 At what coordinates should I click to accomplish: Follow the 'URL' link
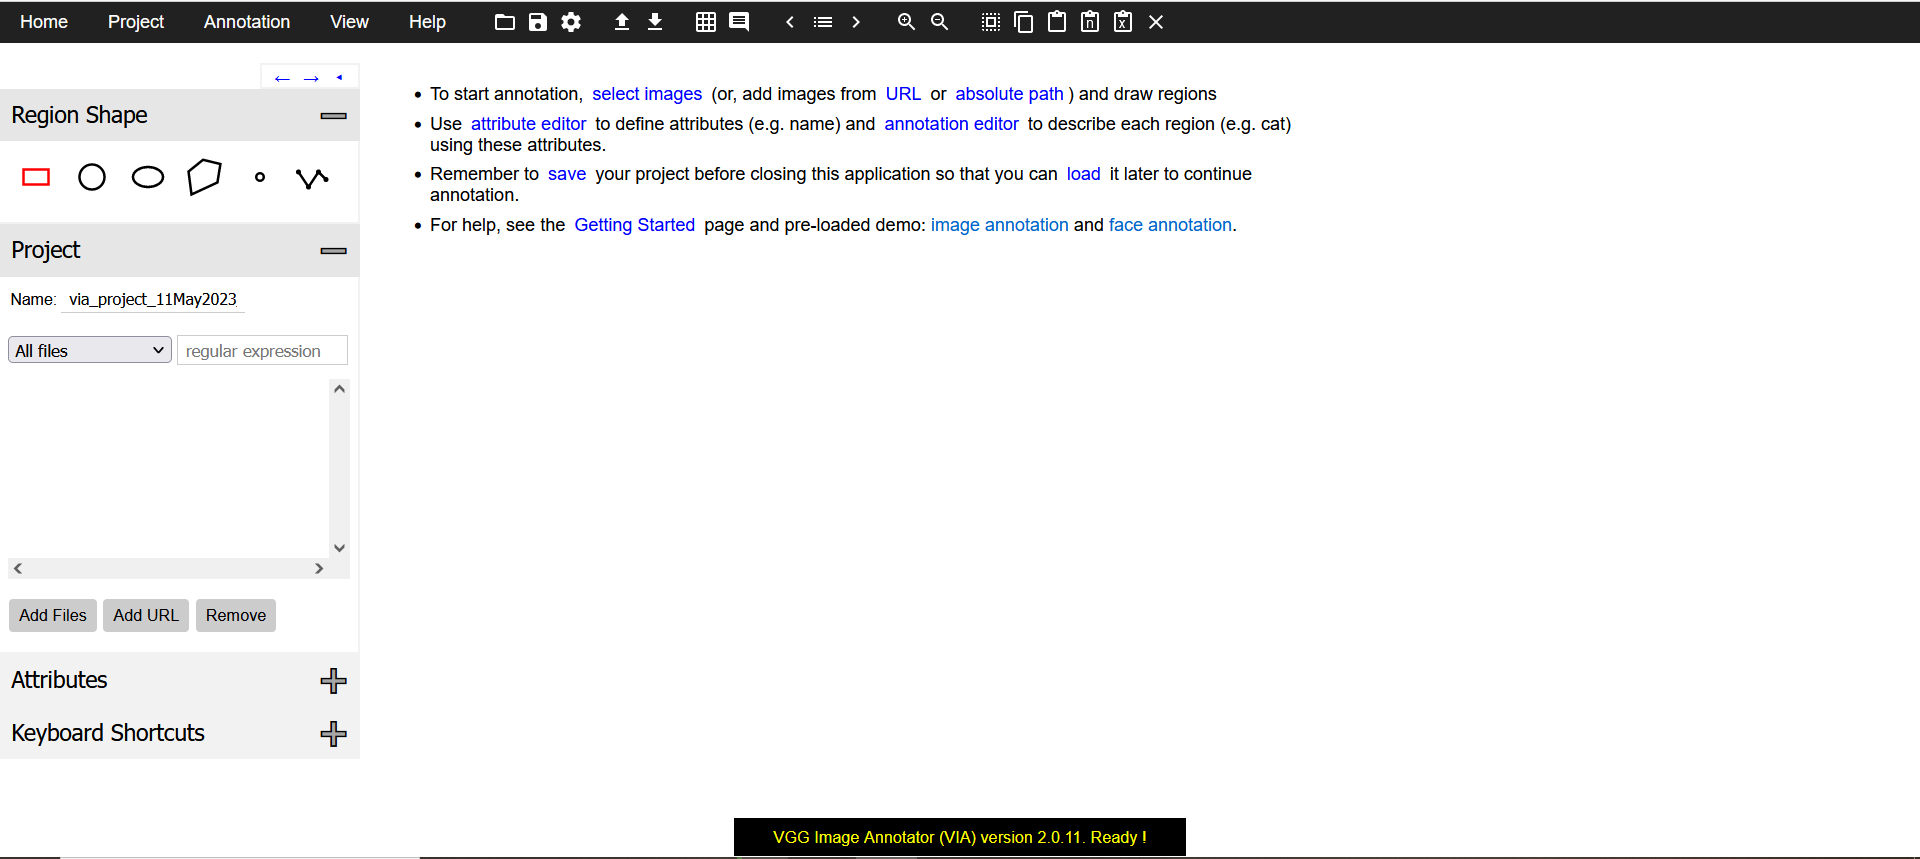point(903,94)
